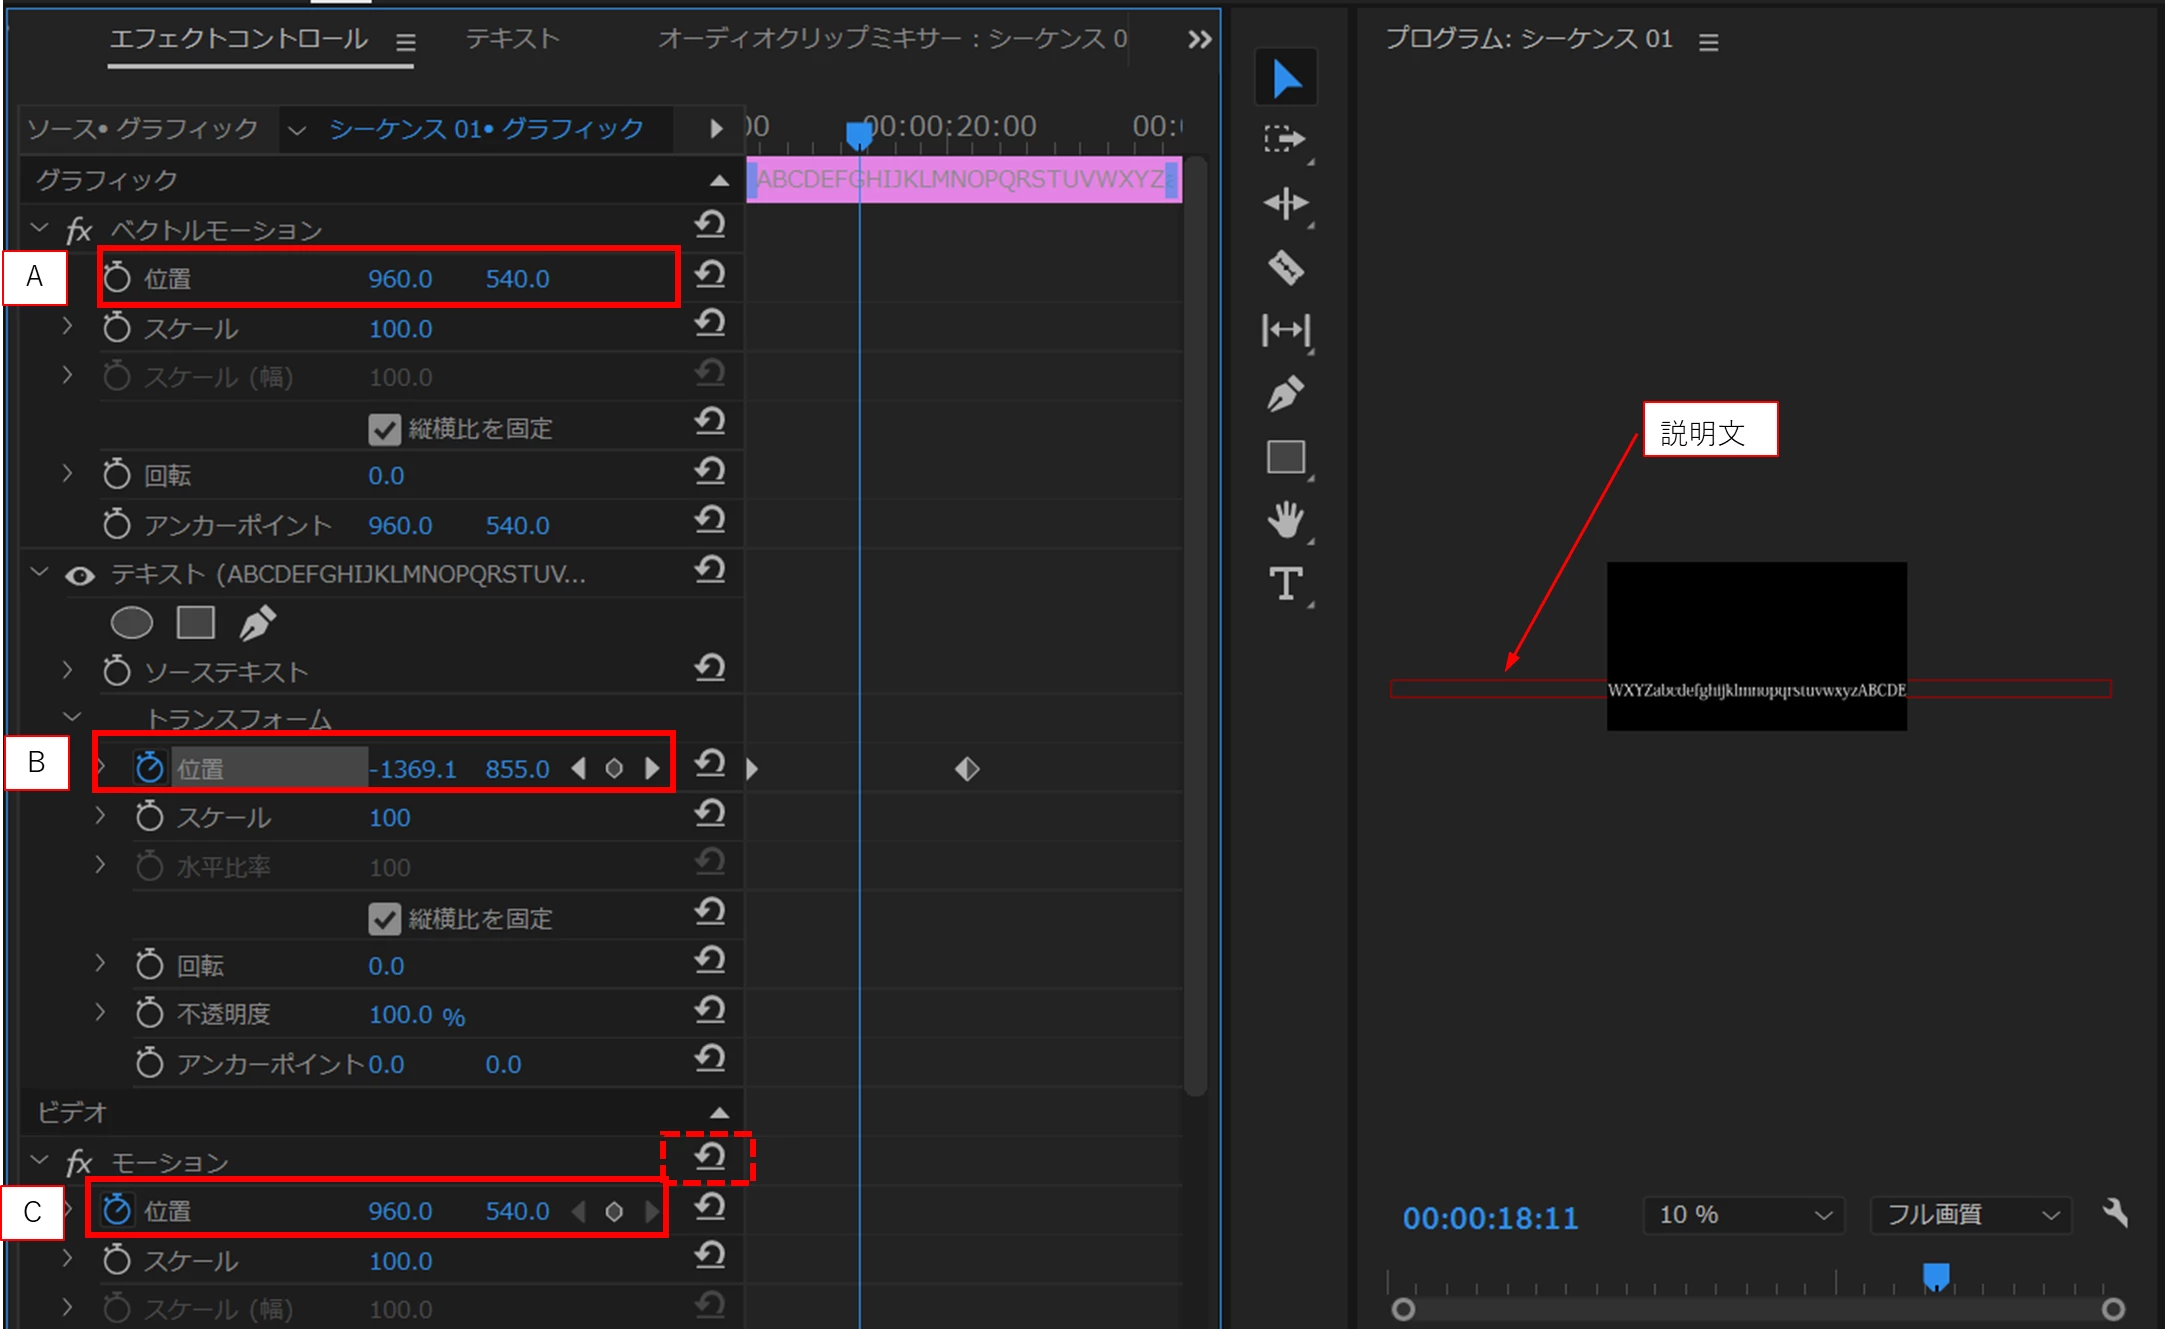The image size is (2165, 1329).
Task: Open program monitor wrench settings
Action: (x=2115, y=1213)
